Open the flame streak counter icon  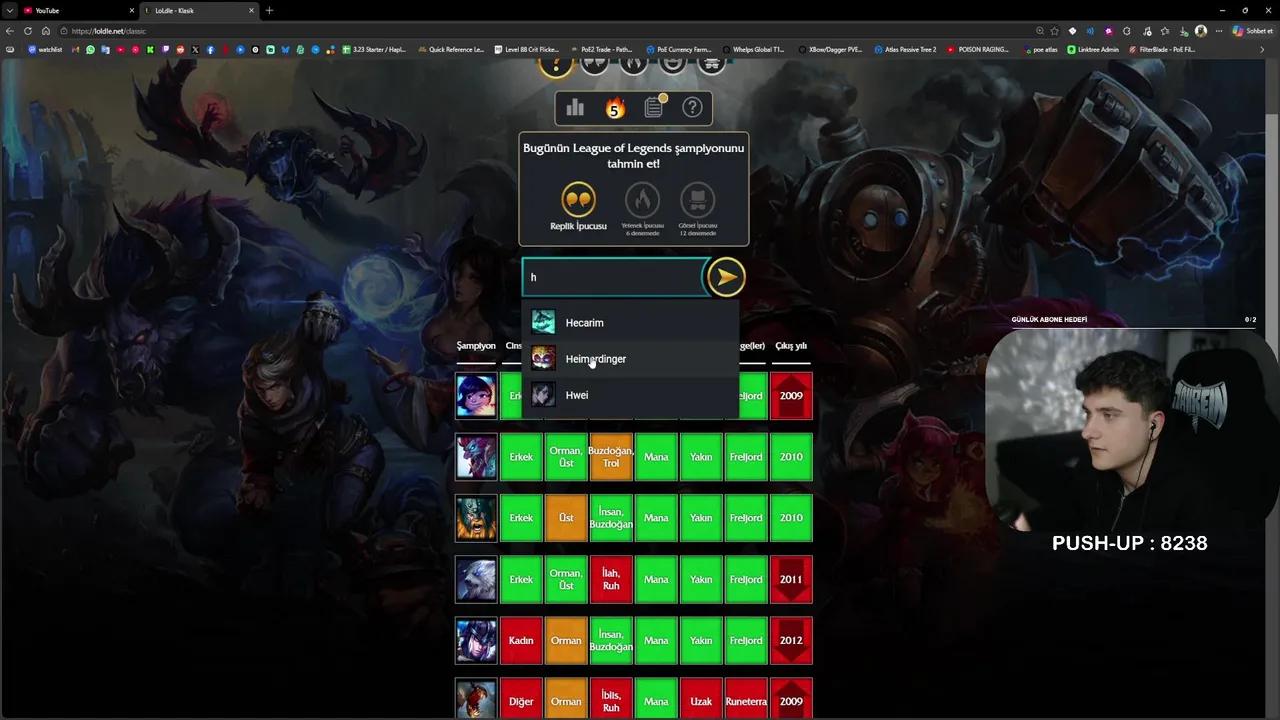615,108
